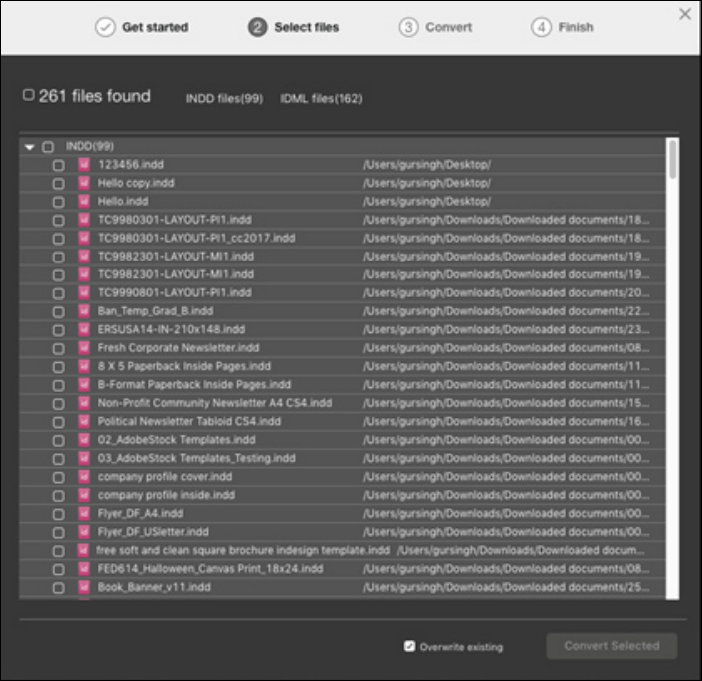Click the file name Flyer_DF_USletter.indd
702x681 pixels.
click(153, 532)
